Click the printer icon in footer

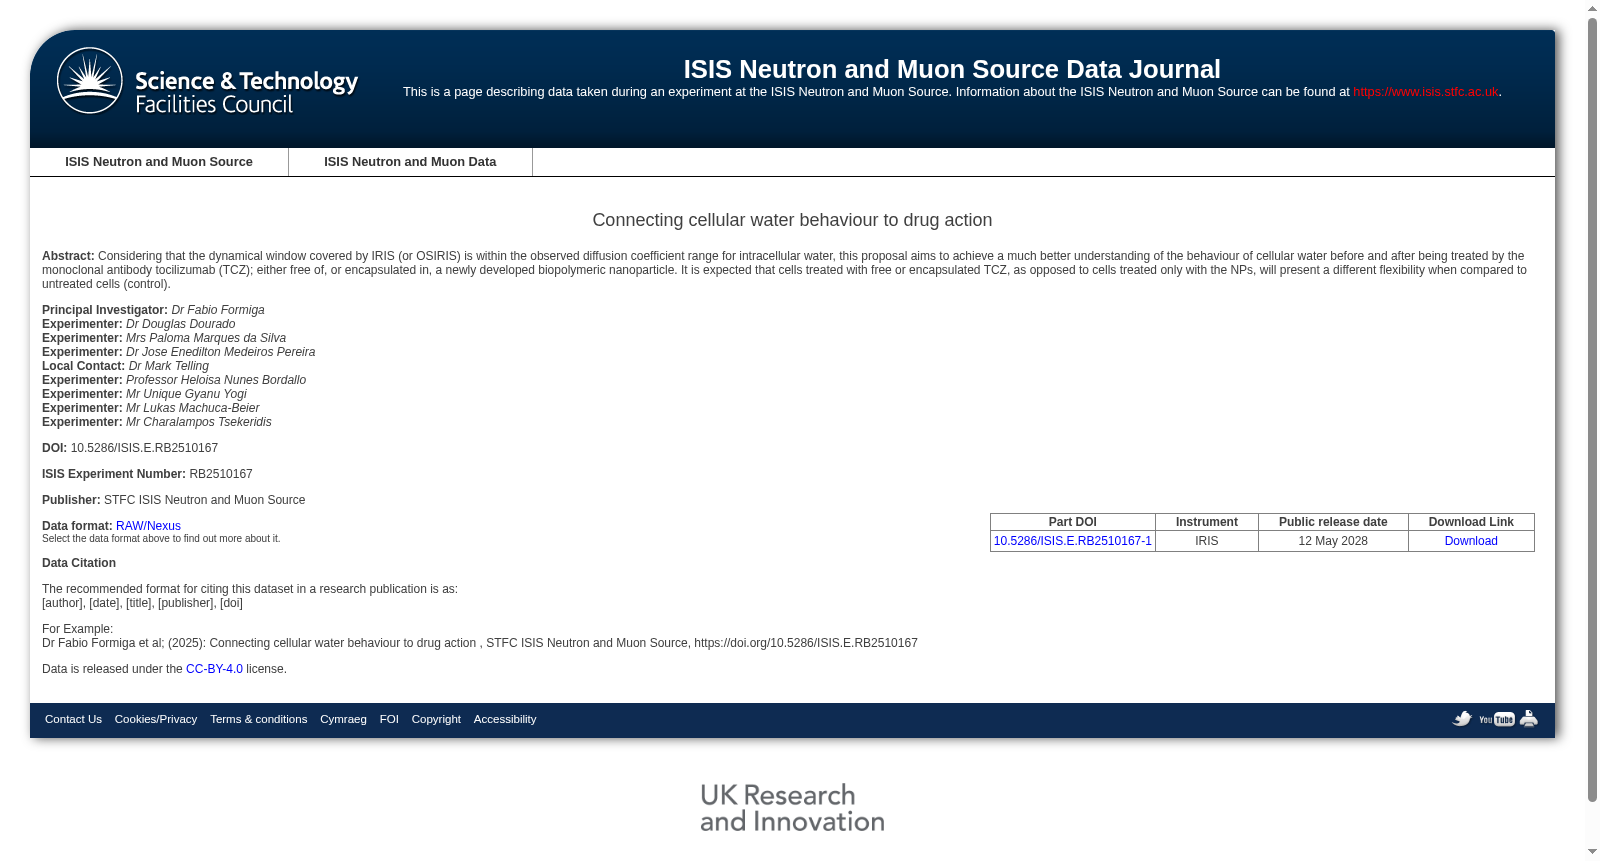coord(1529,719)
